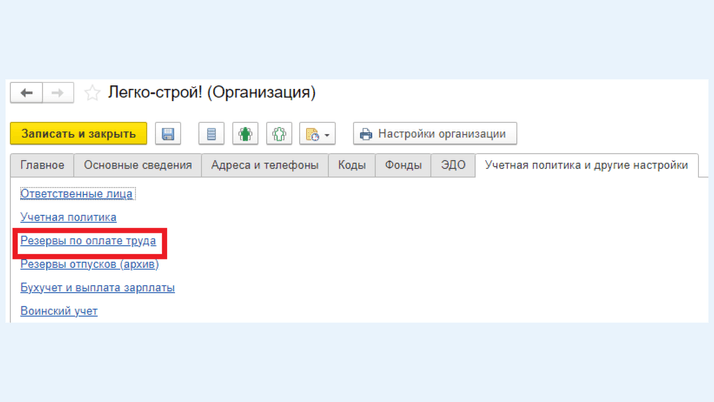
Task: Select the Коды tab
Action: (352, 165)
